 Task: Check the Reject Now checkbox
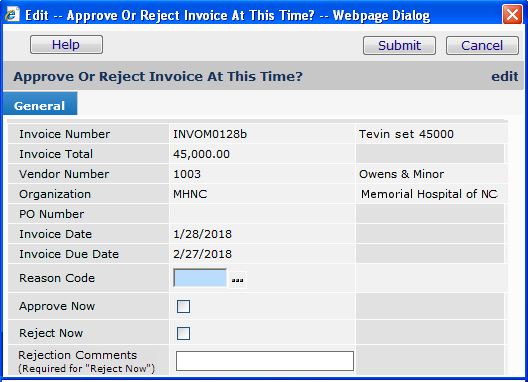coord(184,333)
